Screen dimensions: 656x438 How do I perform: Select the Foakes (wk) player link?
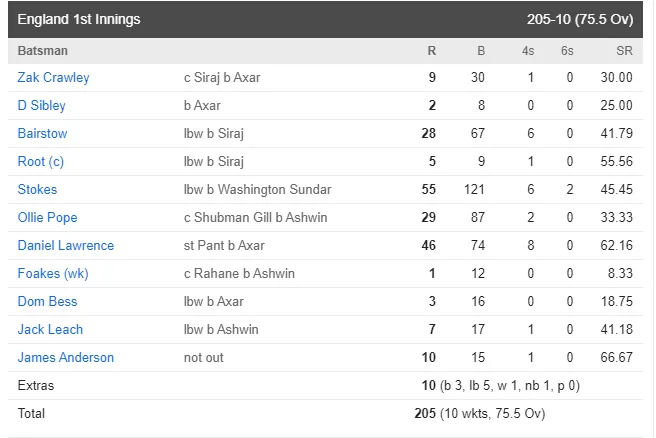click(x=53, y=274)
